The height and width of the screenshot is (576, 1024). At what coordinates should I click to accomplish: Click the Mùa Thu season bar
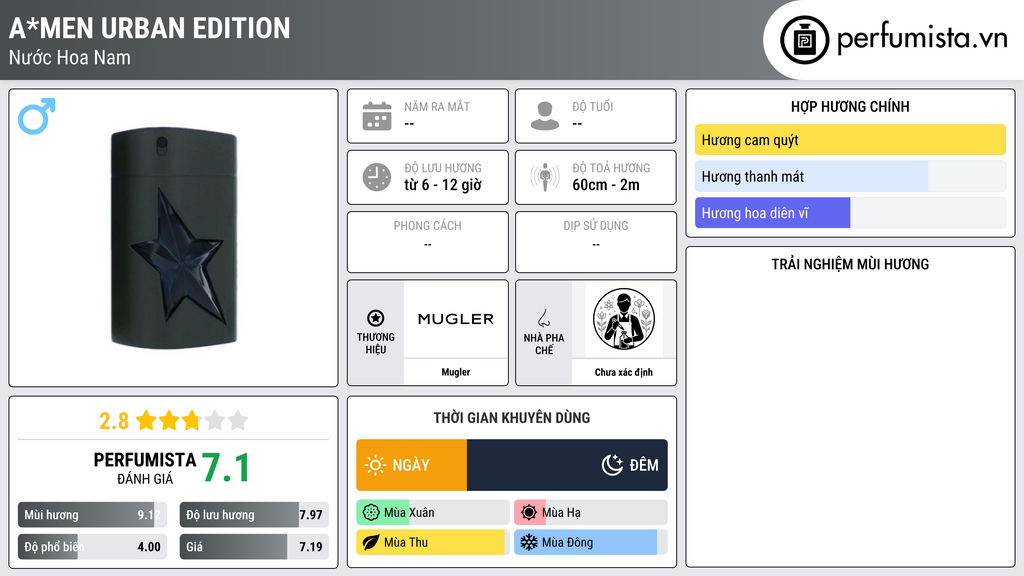433,542
